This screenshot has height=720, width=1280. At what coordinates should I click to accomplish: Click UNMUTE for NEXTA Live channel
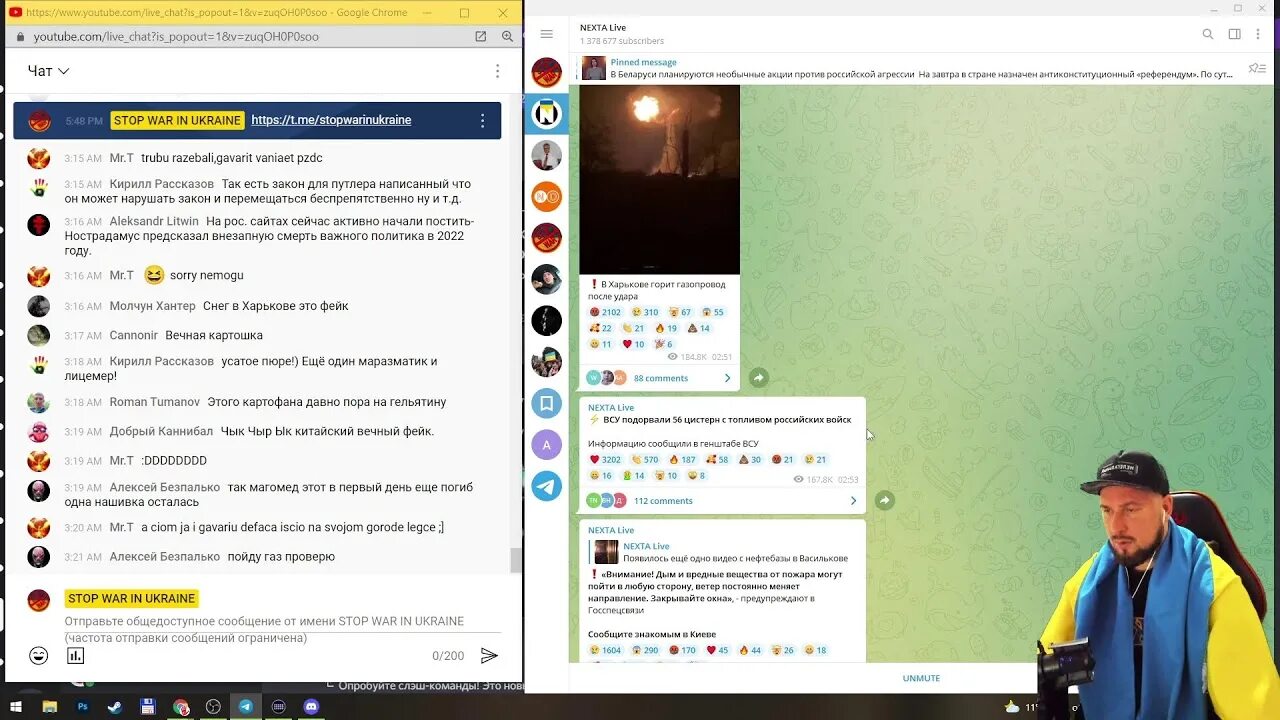point(921,678)
